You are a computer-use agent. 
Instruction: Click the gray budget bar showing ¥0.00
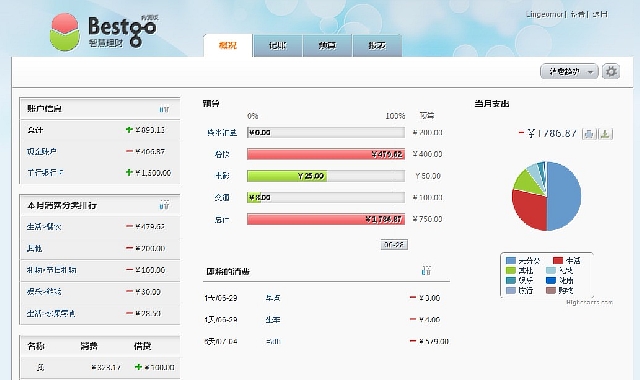coord(326,132)
